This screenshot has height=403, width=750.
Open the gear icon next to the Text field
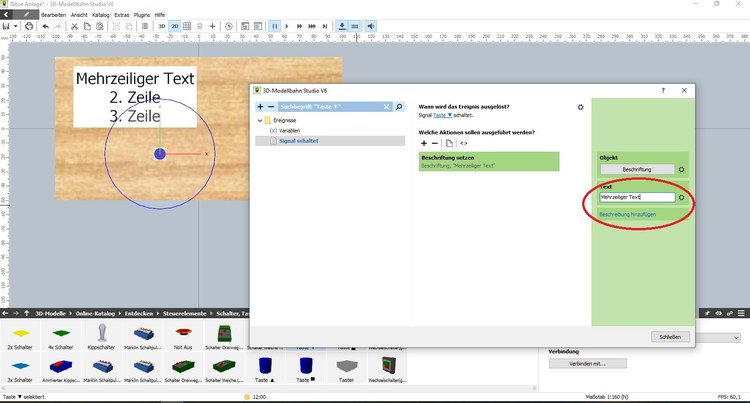pyautogui.click(x=682, y=197)
